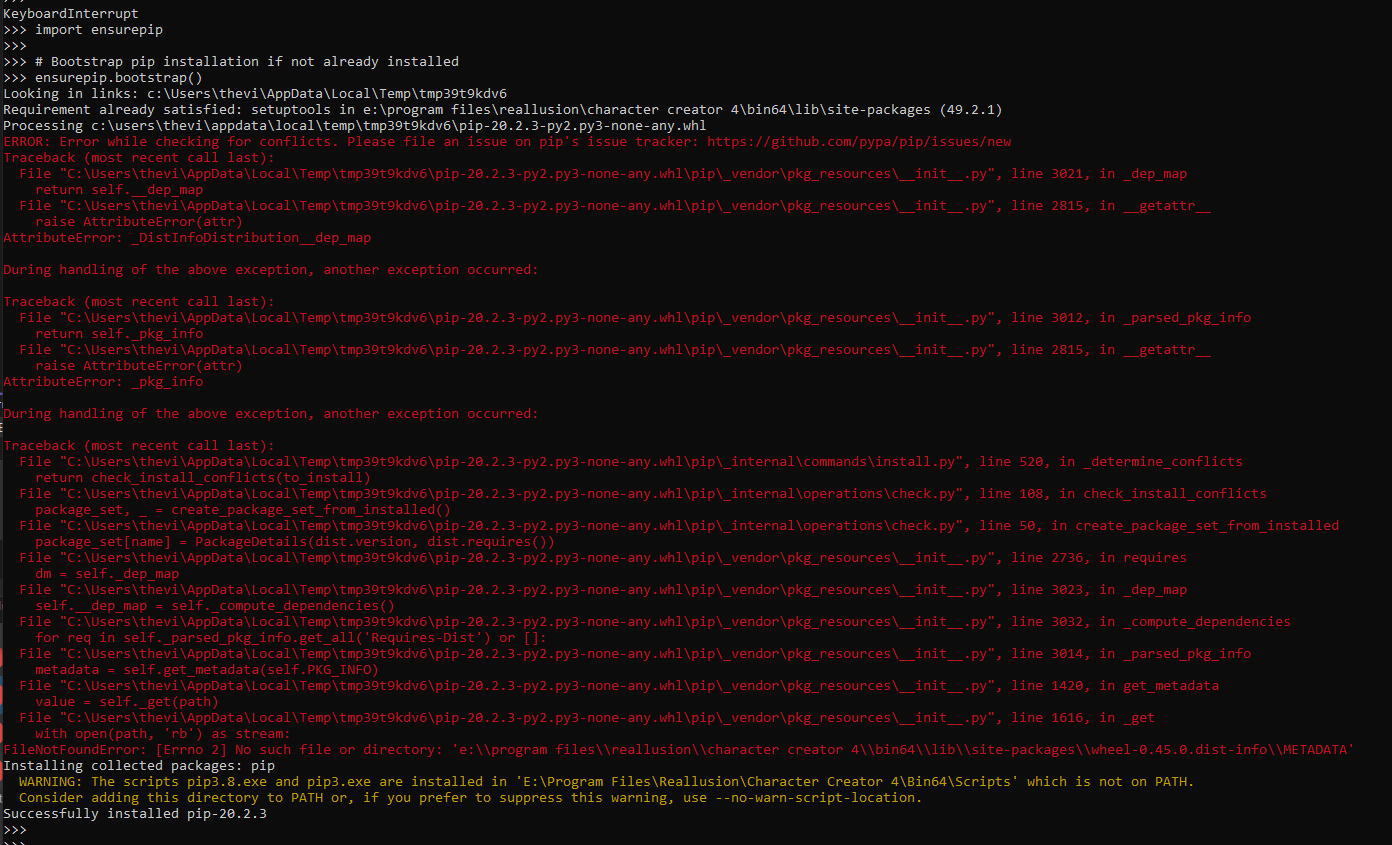Image resolution: width=1392 pixels, height=845 pixels.
Task: Click the prompt below 'Successfully installed pip-20.2.3'
Action: [14, 830]
